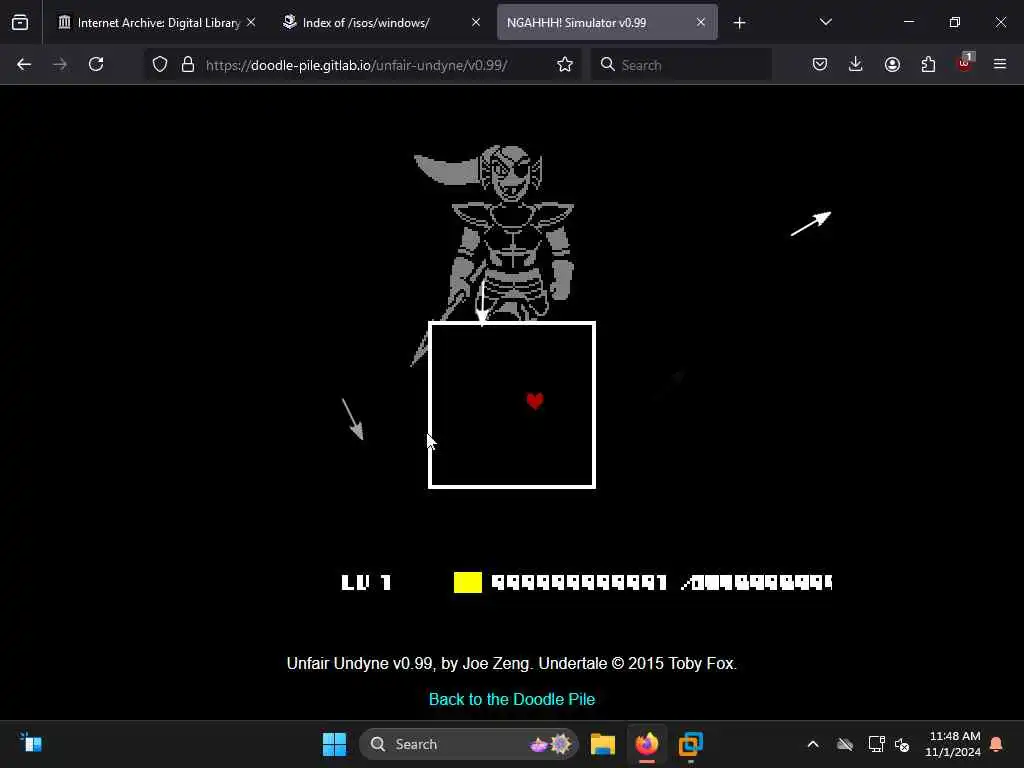The image size is (1024, 768).
Task: Open the muted volume tray icon
Action: (903, 744)
